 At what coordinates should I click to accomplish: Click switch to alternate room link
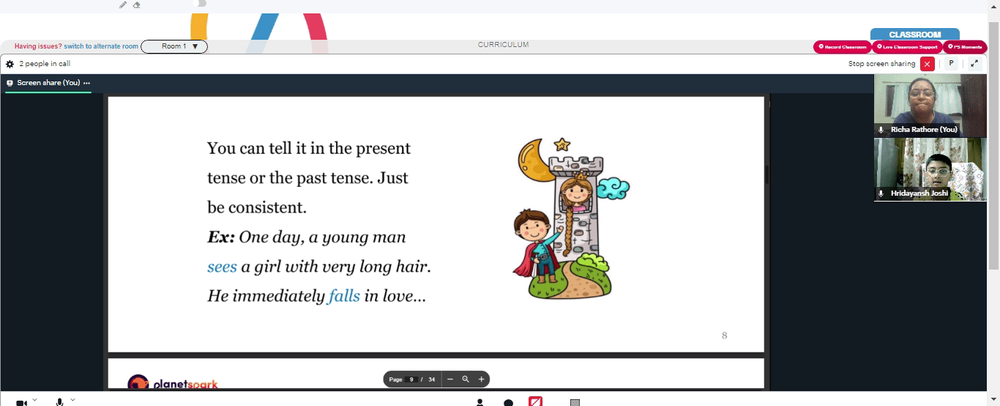pos(101,47)
